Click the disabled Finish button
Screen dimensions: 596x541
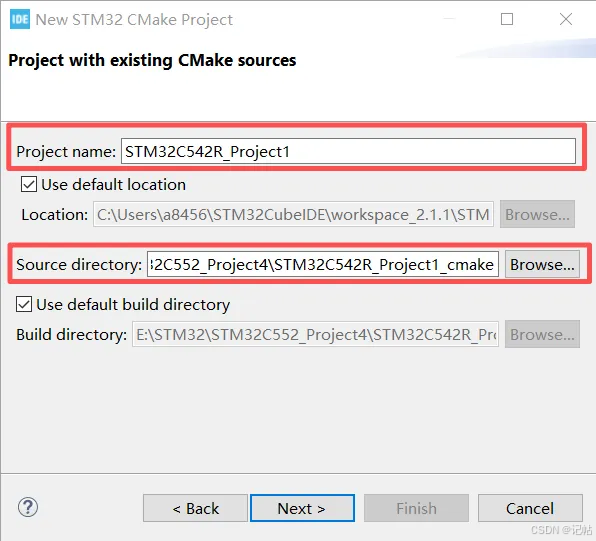[x=416, y=508]
